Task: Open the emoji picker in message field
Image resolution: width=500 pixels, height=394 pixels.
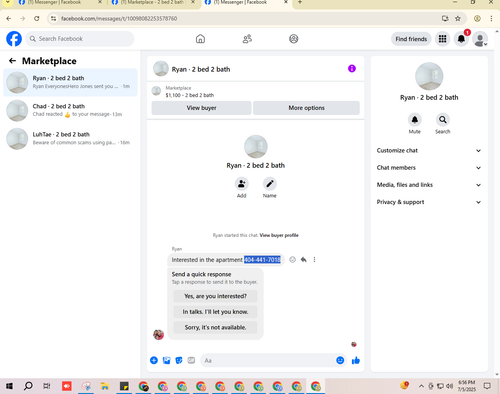Action: (340, 360)
